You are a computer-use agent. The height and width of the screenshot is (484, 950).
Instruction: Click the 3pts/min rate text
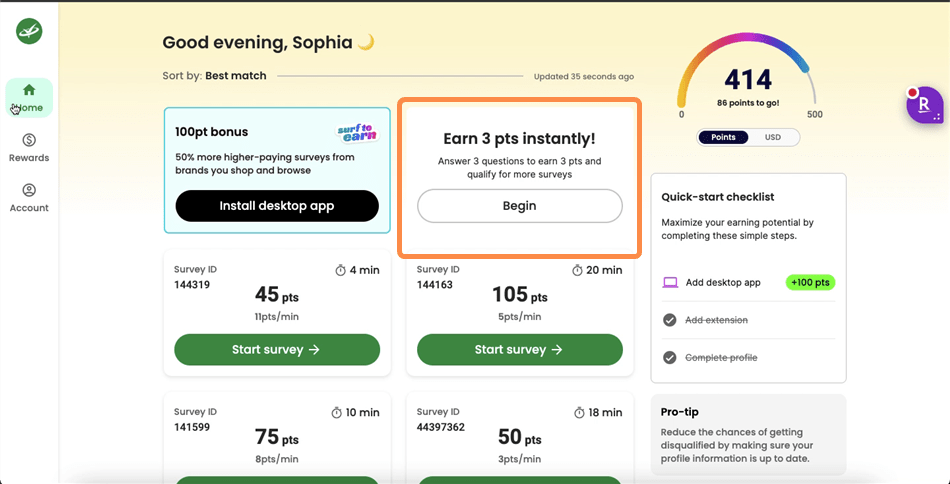520,459
